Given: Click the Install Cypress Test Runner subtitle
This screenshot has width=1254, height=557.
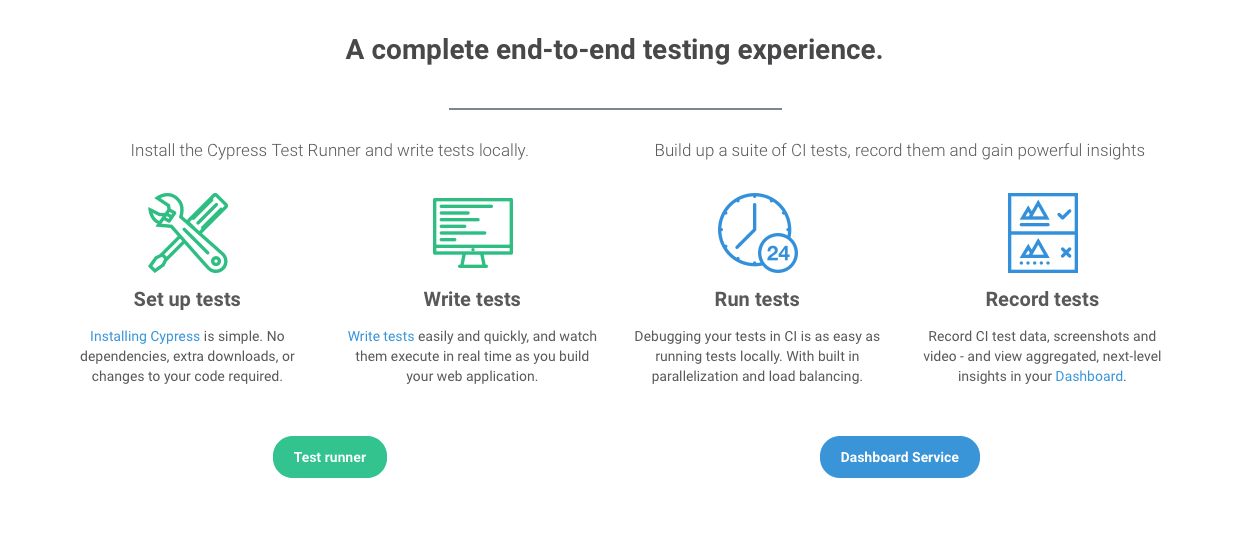Looking at the screenshot, I should pyautogui.click(x=329, y=151).
